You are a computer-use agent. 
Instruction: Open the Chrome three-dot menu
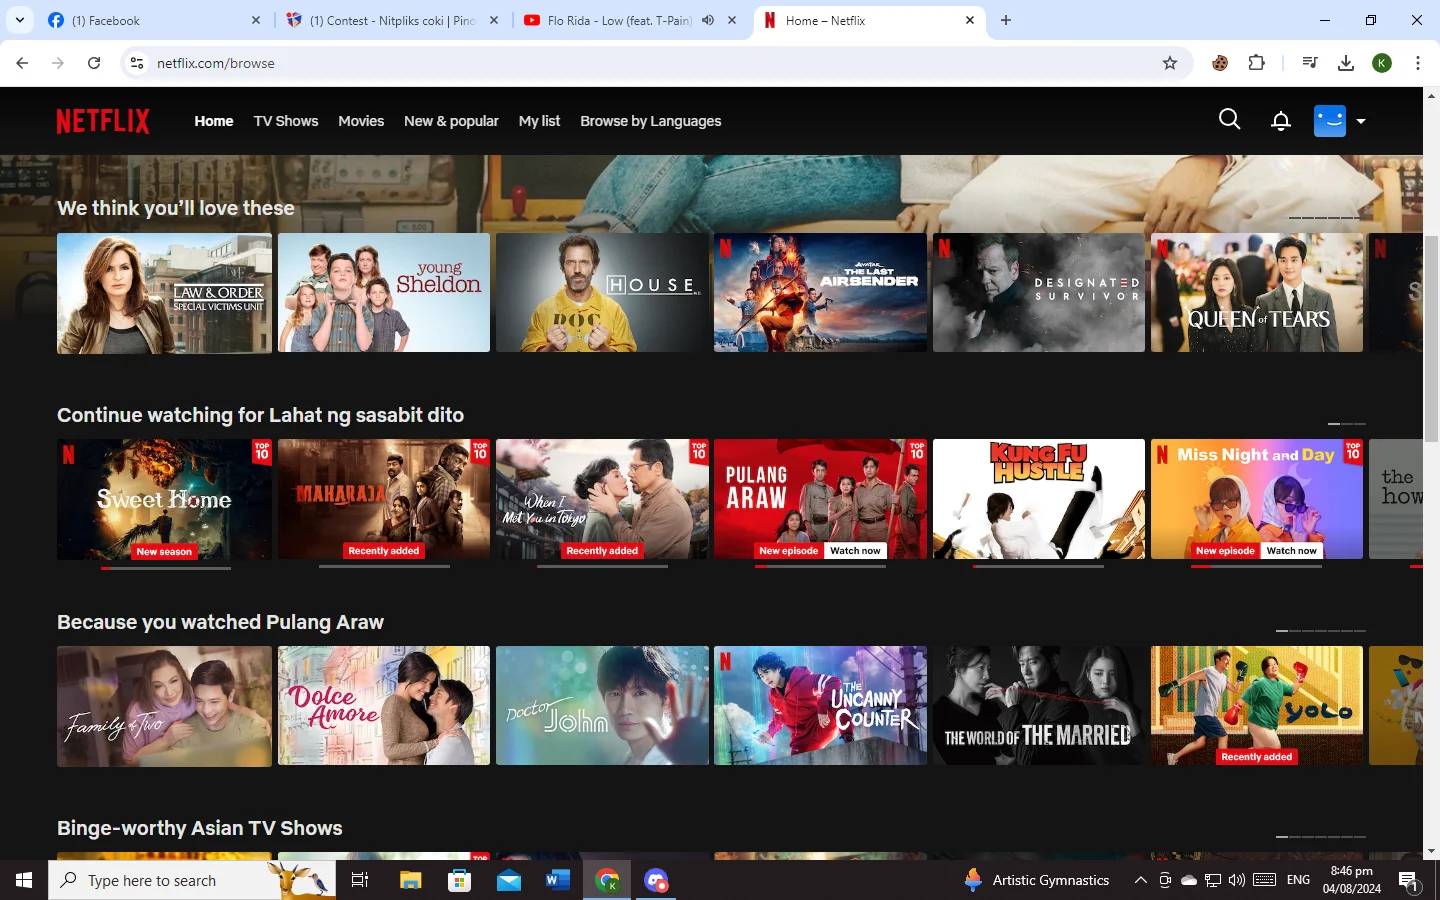point(1418,63)
